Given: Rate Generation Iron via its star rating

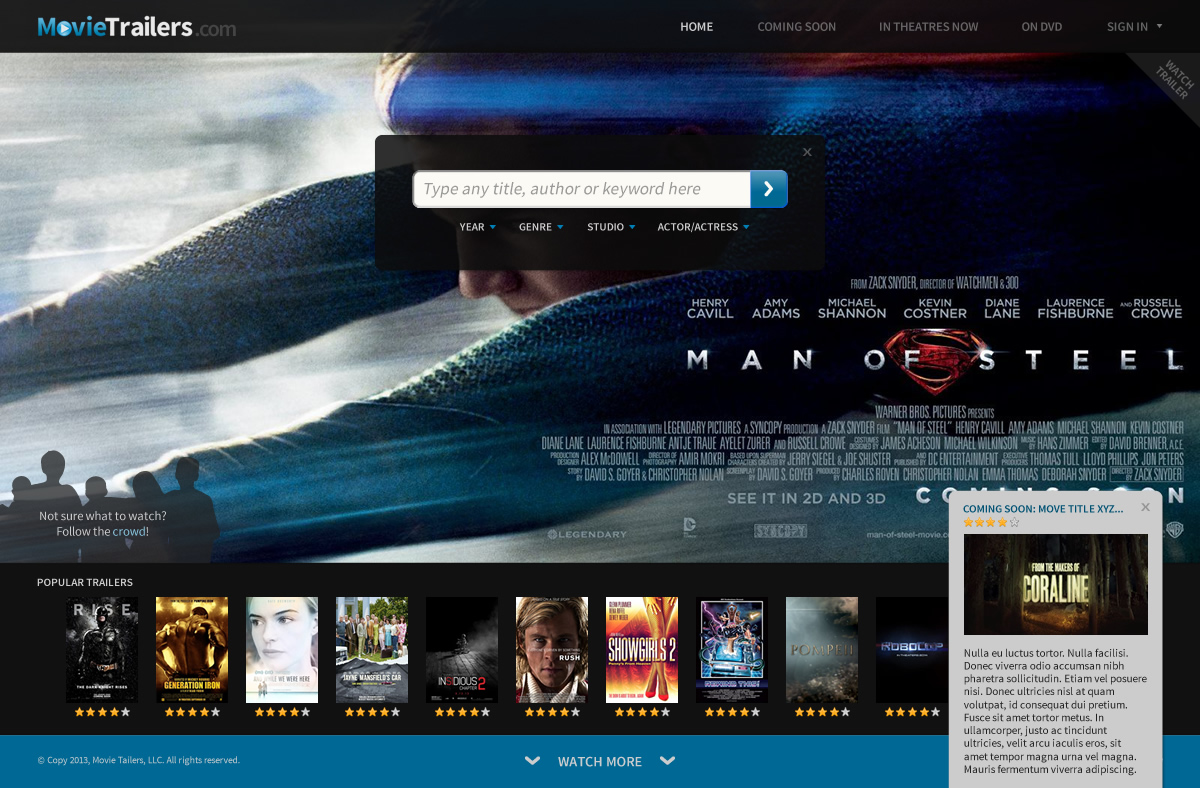Looking at the screenshot, I should click(192, 712).
